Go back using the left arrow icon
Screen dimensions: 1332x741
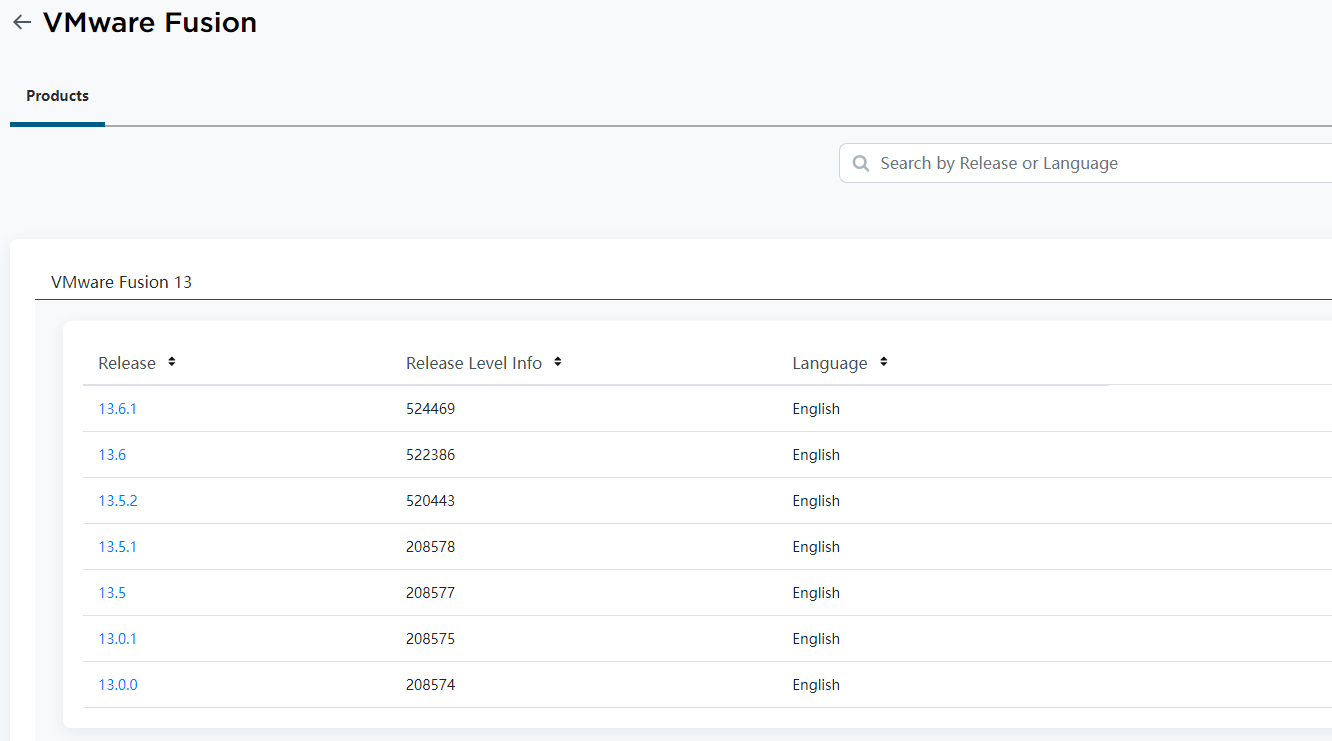click(22, 22)
